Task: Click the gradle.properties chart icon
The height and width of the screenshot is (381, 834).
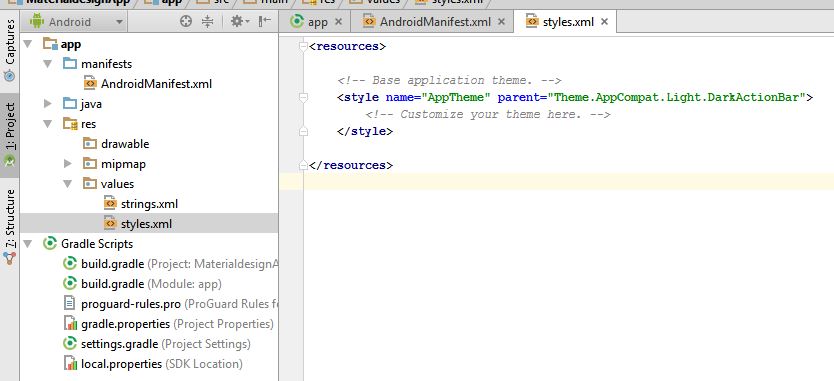Action: click(x=70, y=324)
